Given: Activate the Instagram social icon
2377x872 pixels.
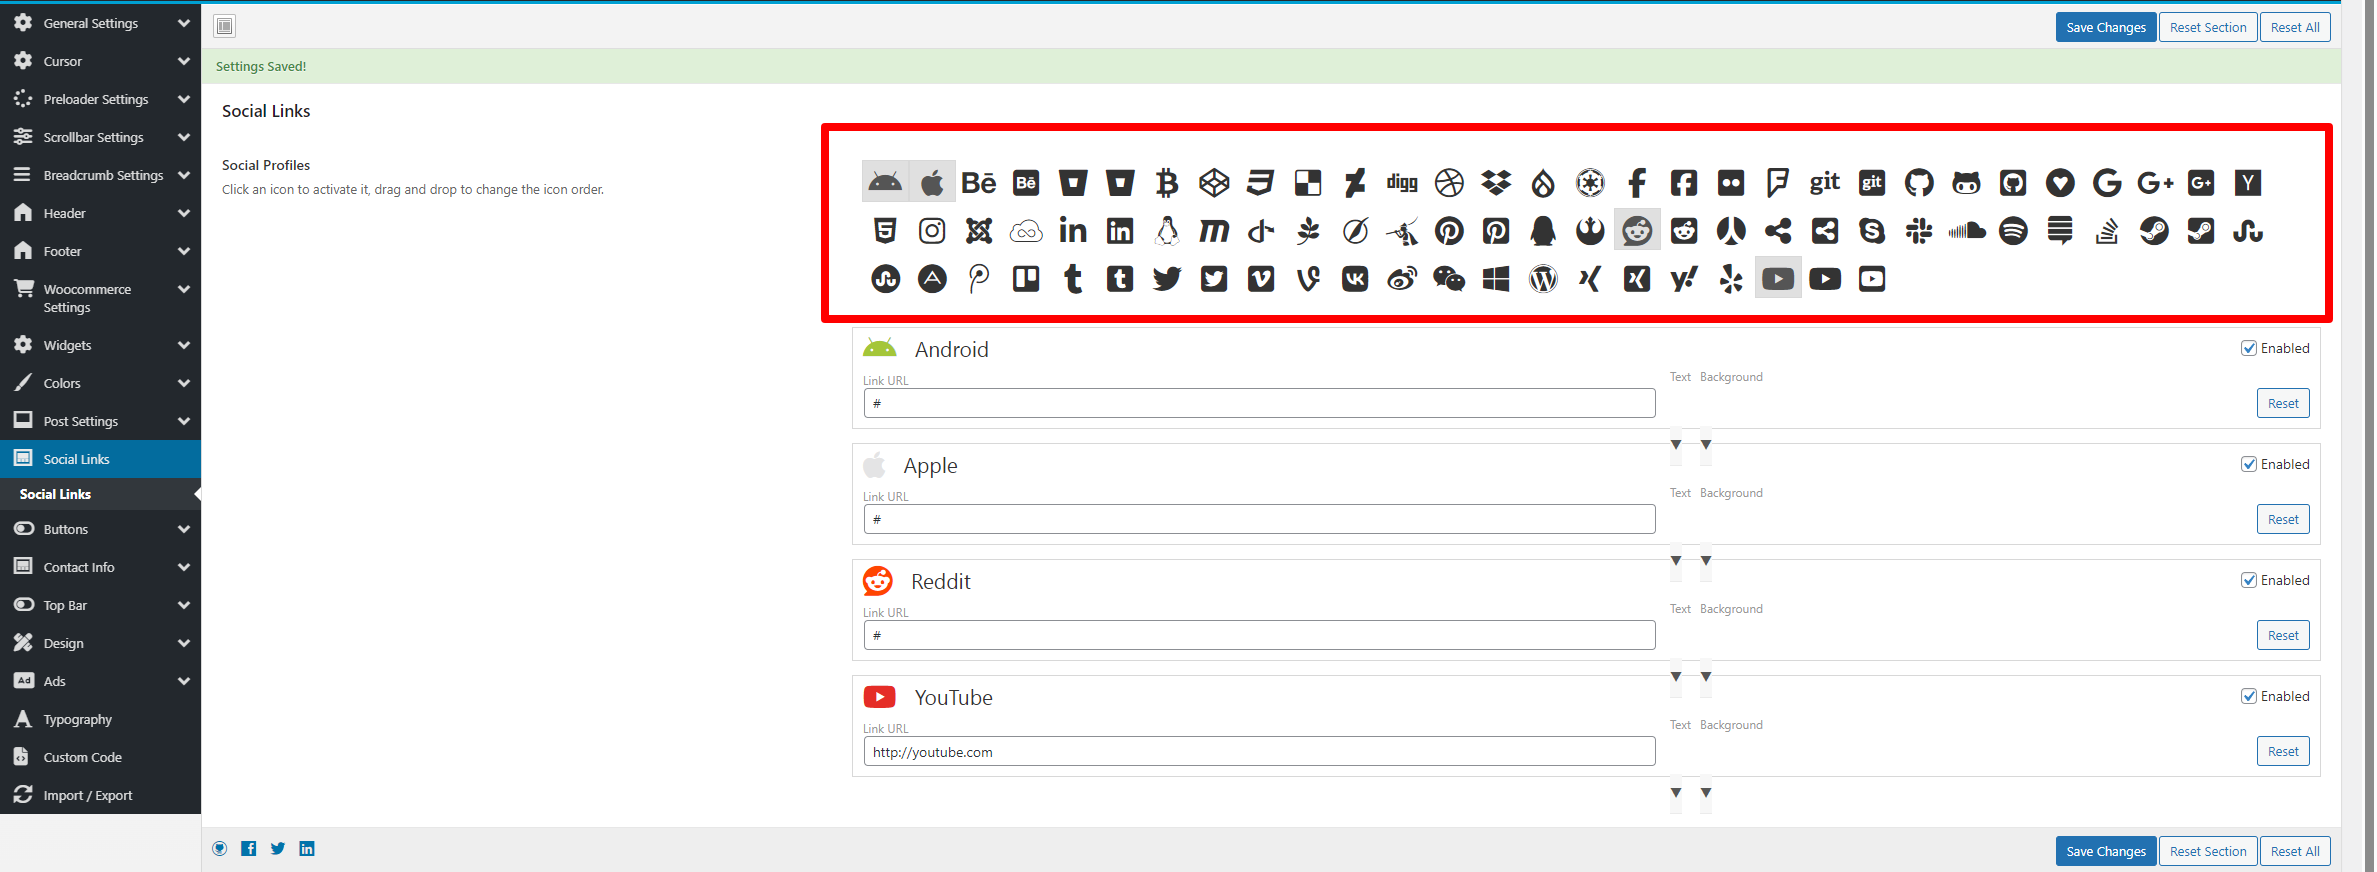Looking at the screenshot, I should coord(931,231).
